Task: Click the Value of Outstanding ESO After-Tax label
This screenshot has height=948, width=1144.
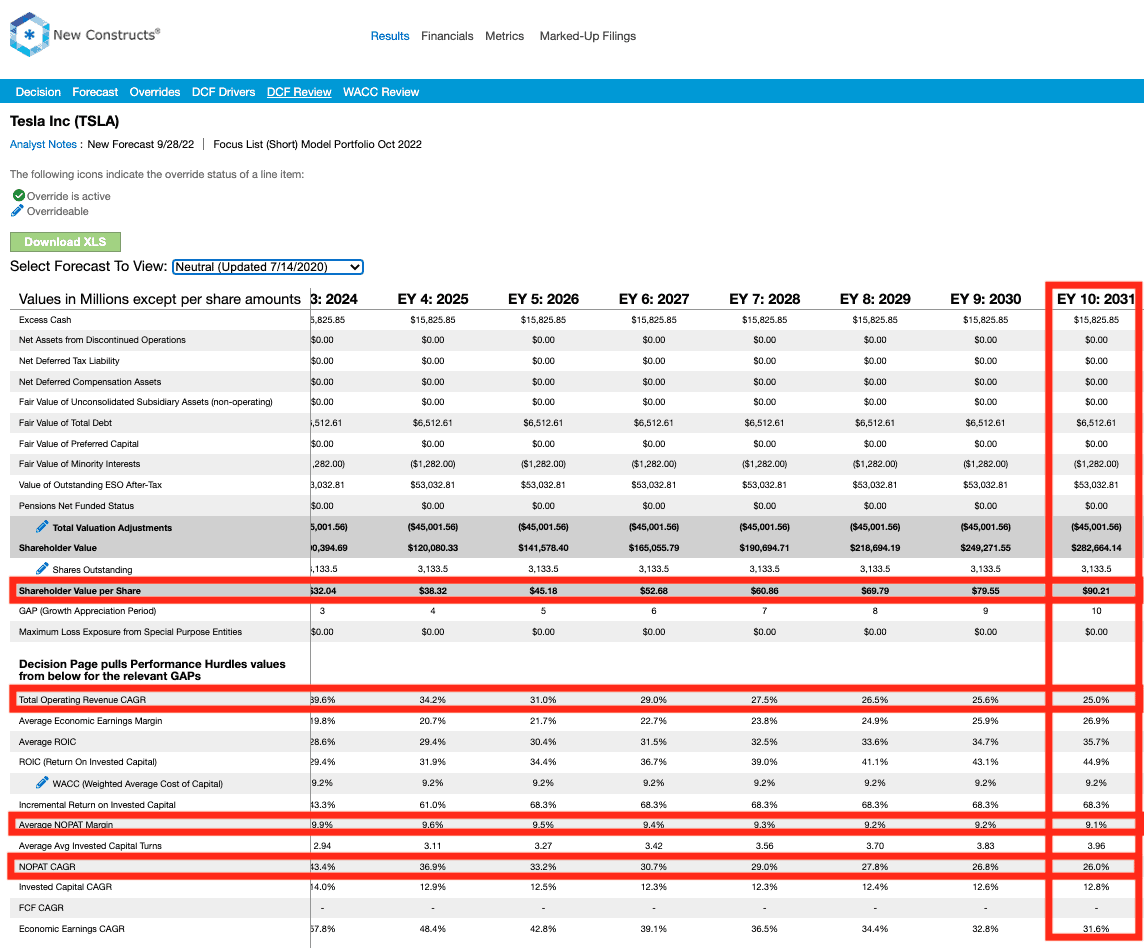Action: point(90,485)
